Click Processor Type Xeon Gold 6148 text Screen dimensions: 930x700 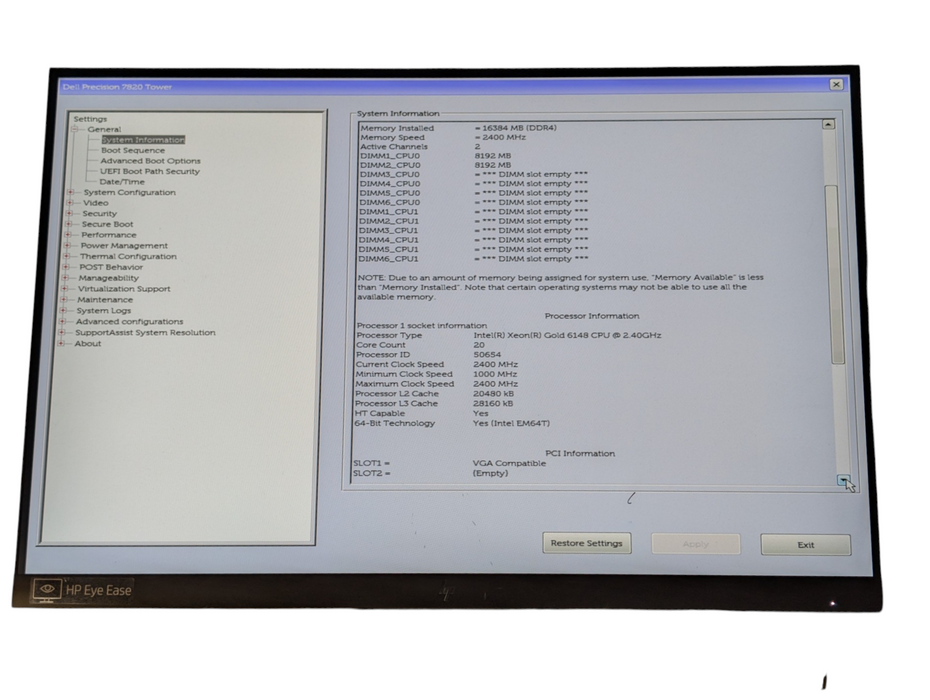[x=567, y=335]
